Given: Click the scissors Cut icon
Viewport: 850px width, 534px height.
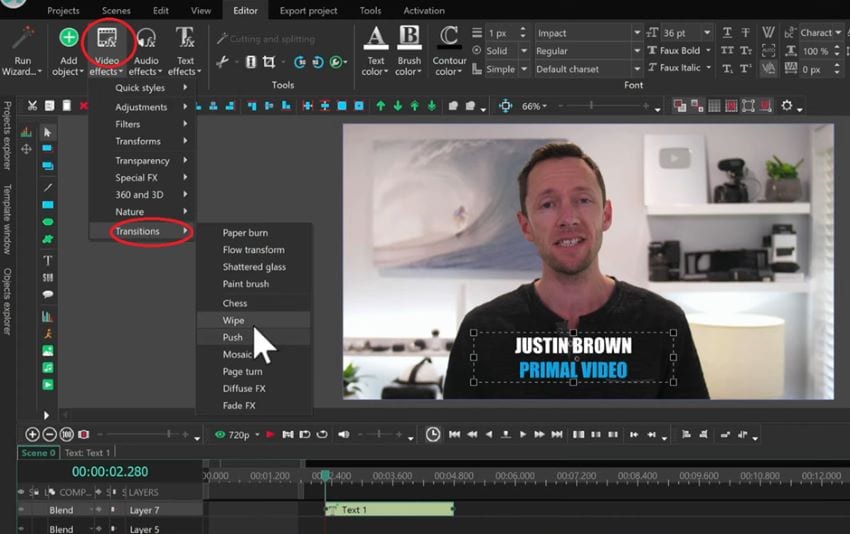Looking at the screenshot, I should (32, 106).
